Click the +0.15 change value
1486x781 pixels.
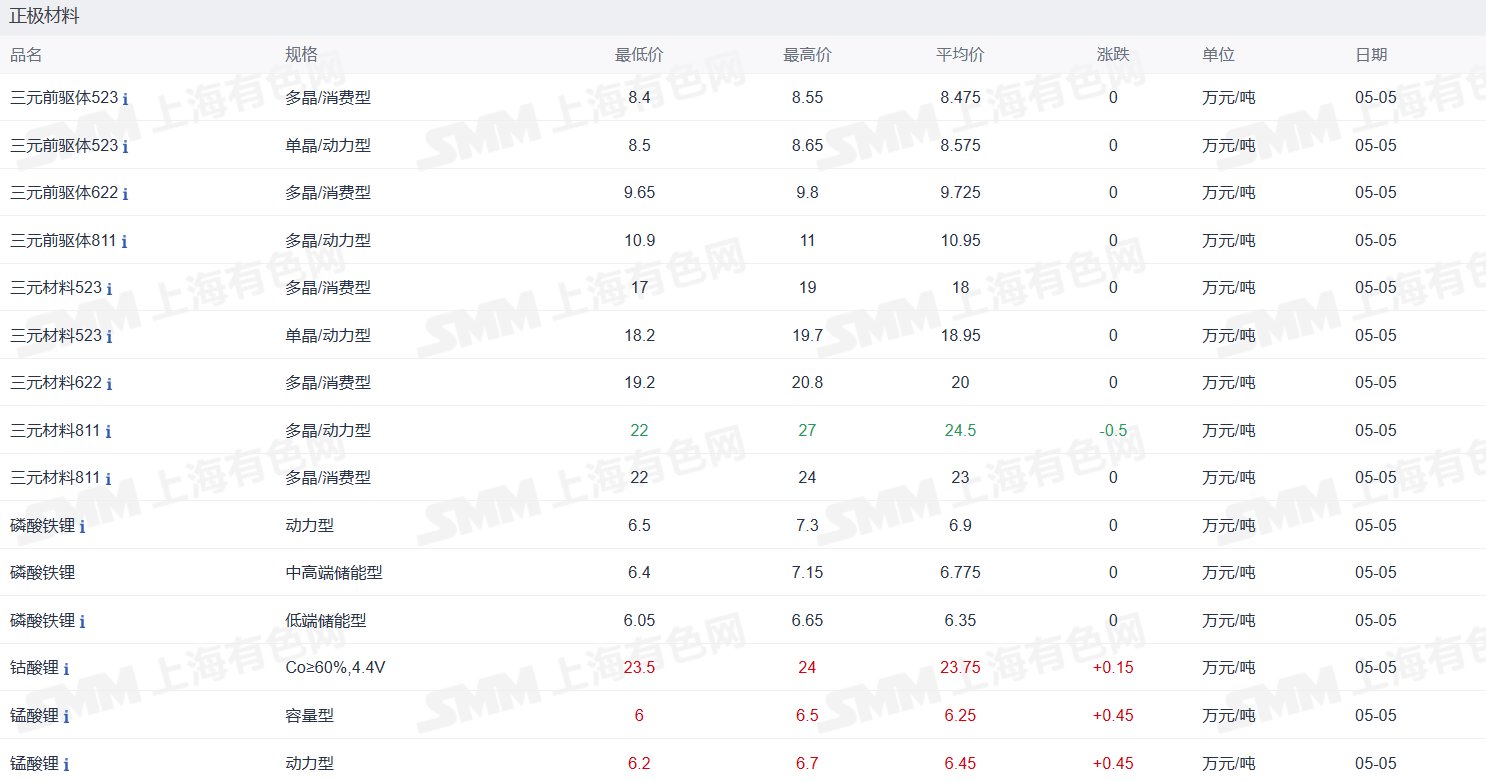point(1113,668)
